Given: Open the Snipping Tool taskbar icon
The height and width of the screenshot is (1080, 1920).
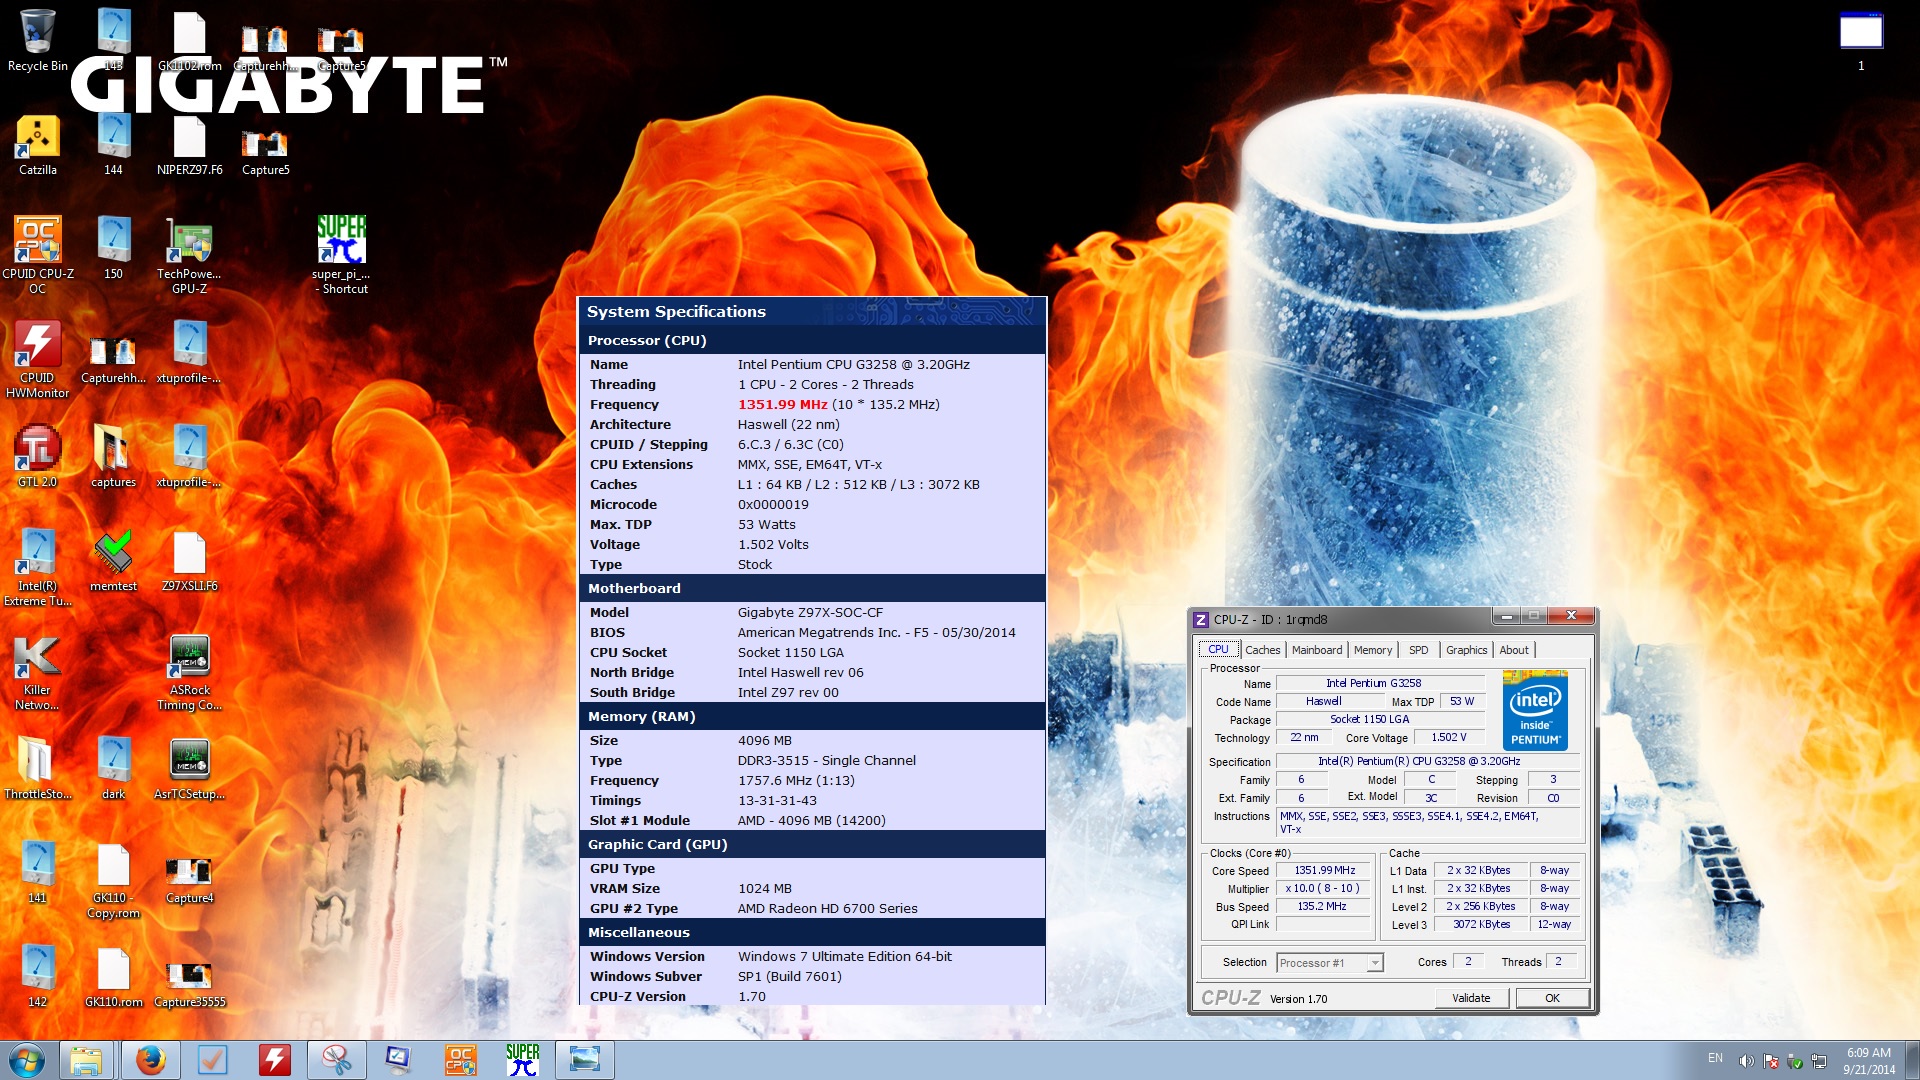Looking at the screenshot, I should (336, 1060).
